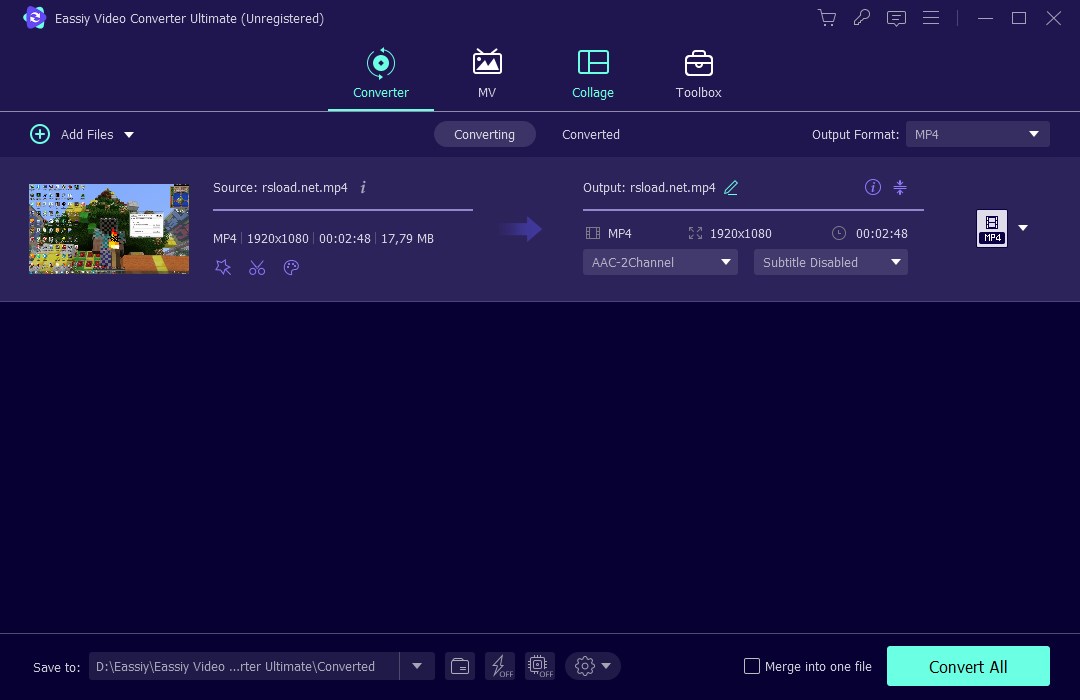Open the feedback message icon
This screenshot has width=1080, height=700.
click(896, 18)
